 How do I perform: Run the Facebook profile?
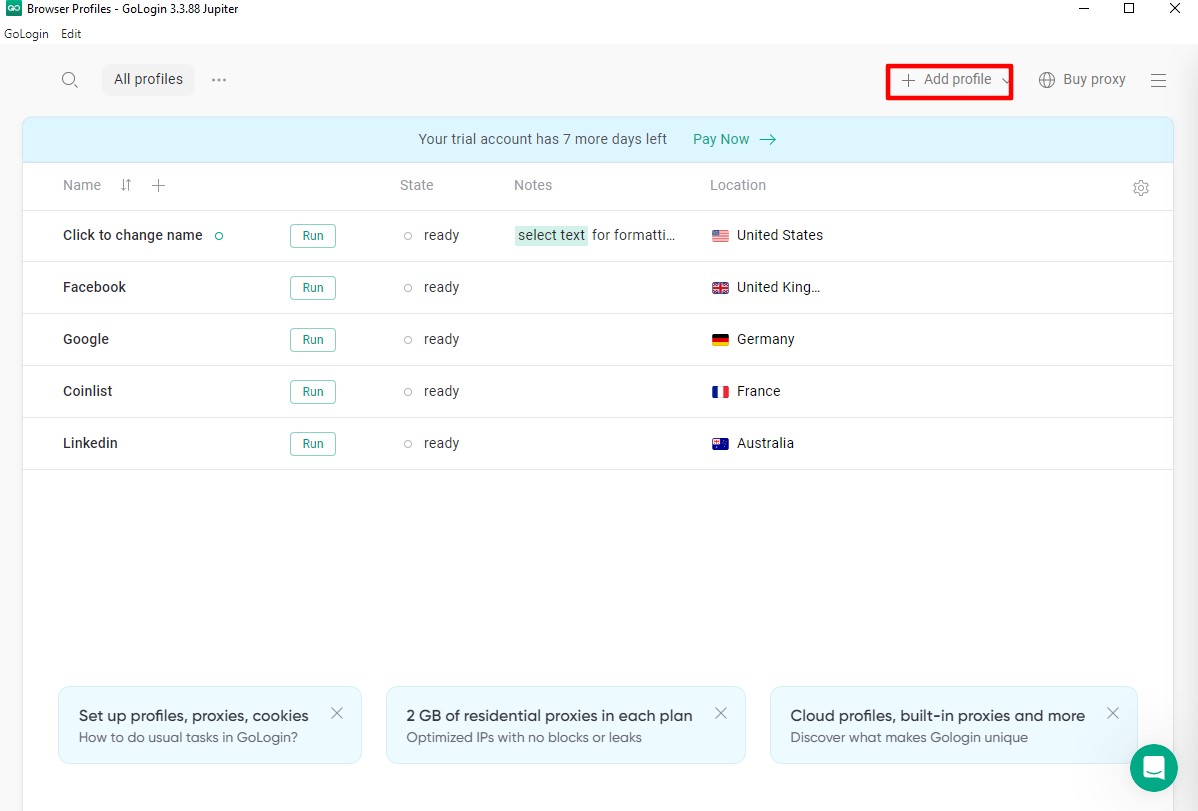click(313, 288)
